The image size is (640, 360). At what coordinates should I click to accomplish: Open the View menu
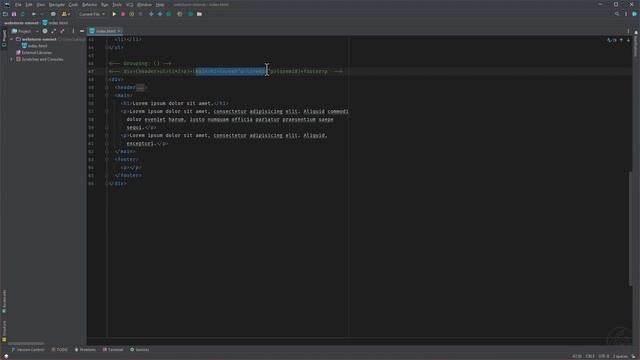(40, 4)
